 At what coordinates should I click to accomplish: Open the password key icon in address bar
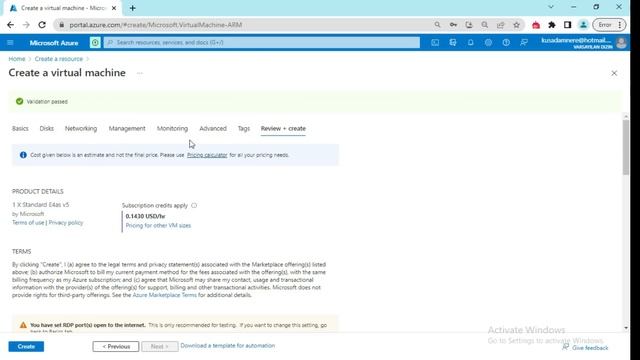tap(453, 25)
